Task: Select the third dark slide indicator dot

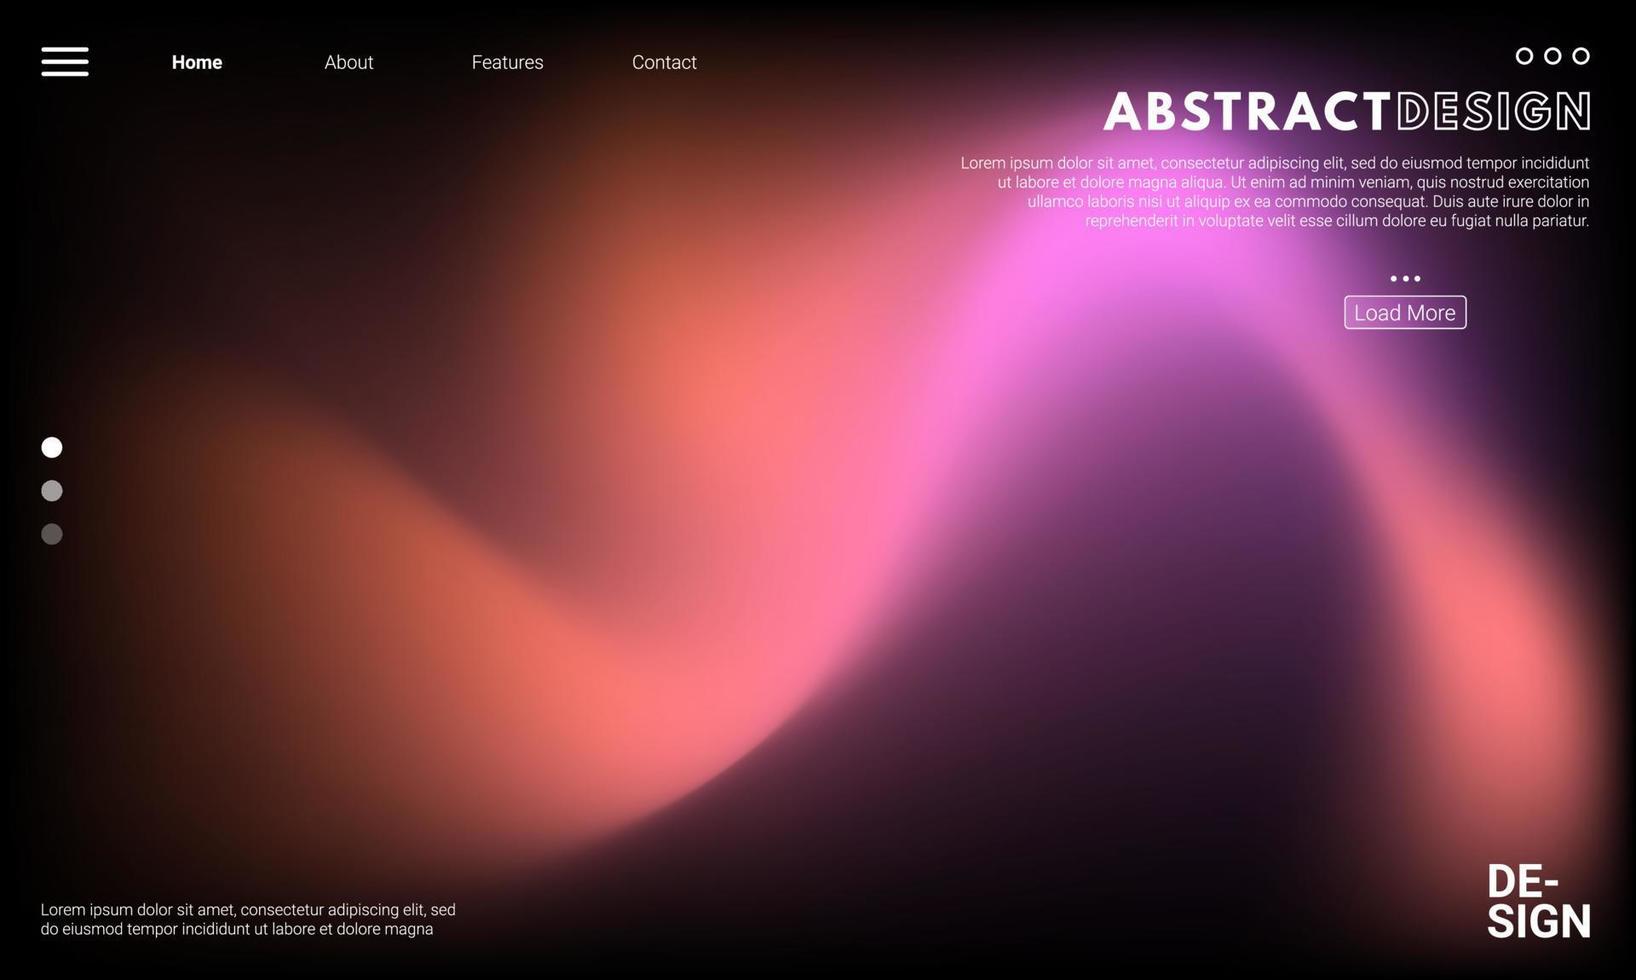Action: (52, 534)
